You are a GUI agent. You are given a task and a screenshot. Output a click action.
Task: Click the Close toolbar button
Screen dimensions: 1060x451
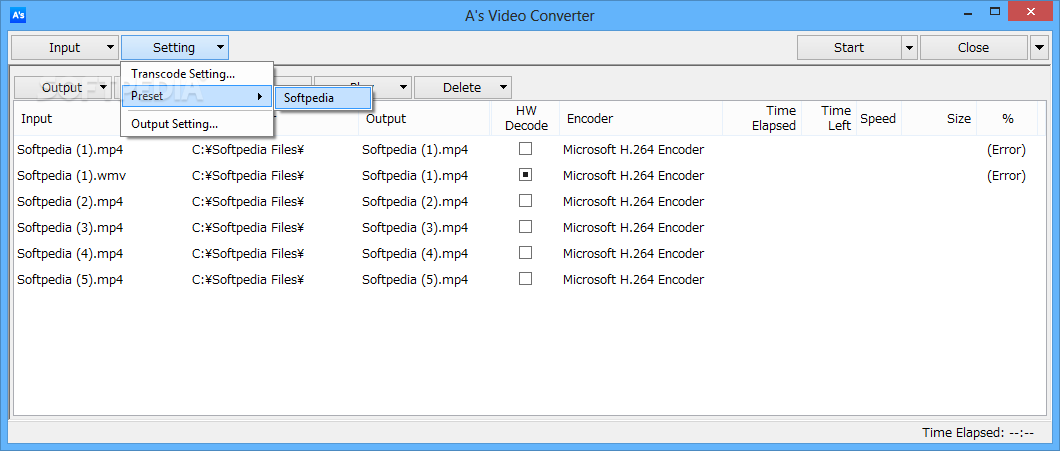(973, 48)
